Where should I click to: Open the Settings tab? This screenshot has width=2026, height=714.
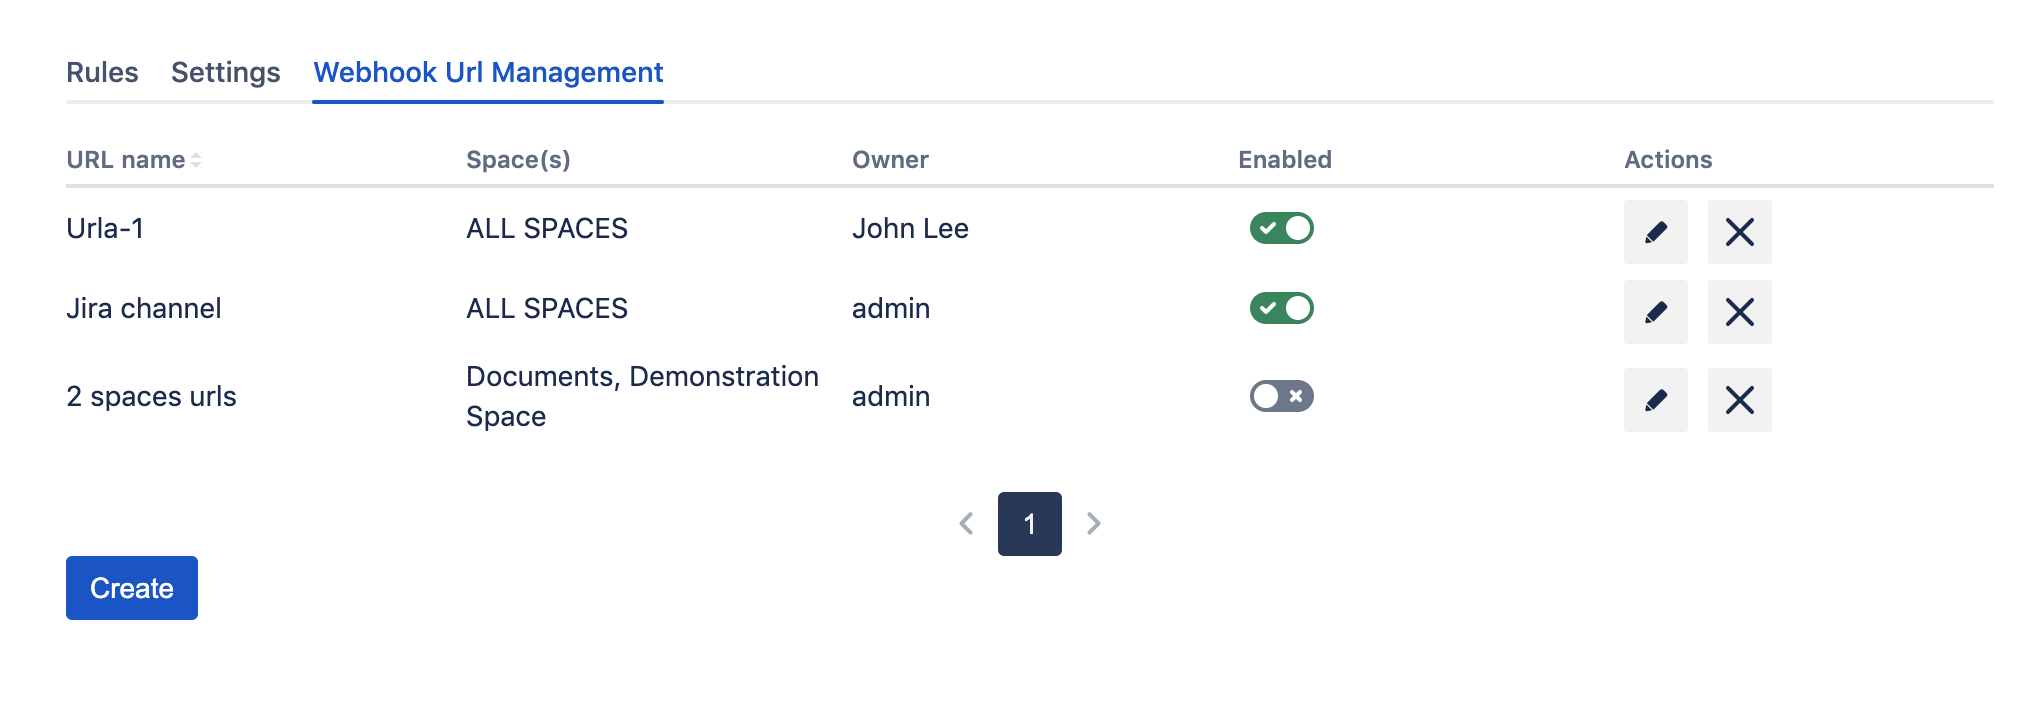tap(225, 73)
